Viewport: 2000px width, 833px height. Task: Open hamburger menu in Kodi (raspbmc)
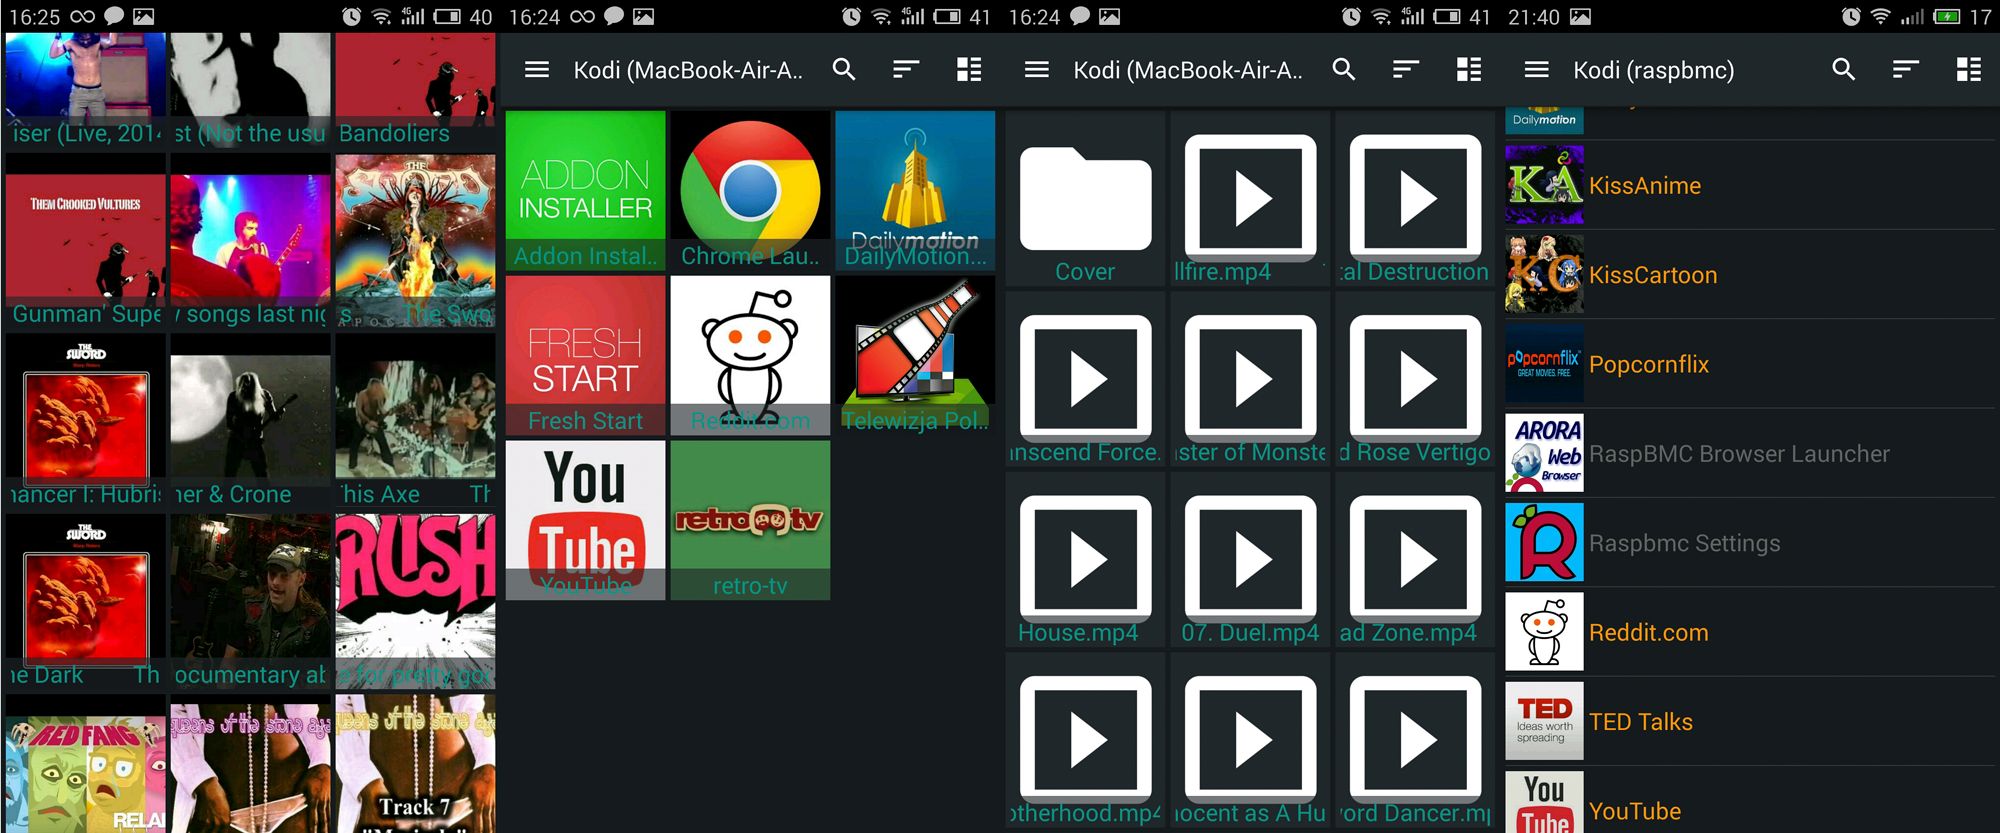click(1537, 69)
